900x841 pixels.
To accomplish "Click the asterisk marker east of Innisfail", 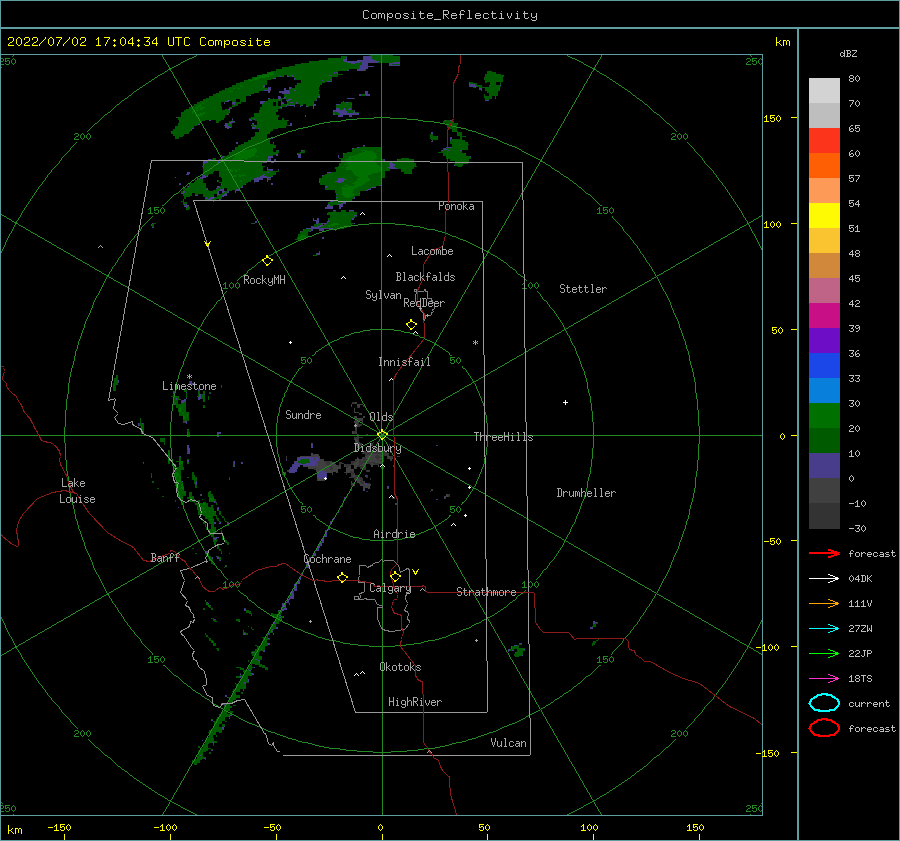I will (475, 343).
